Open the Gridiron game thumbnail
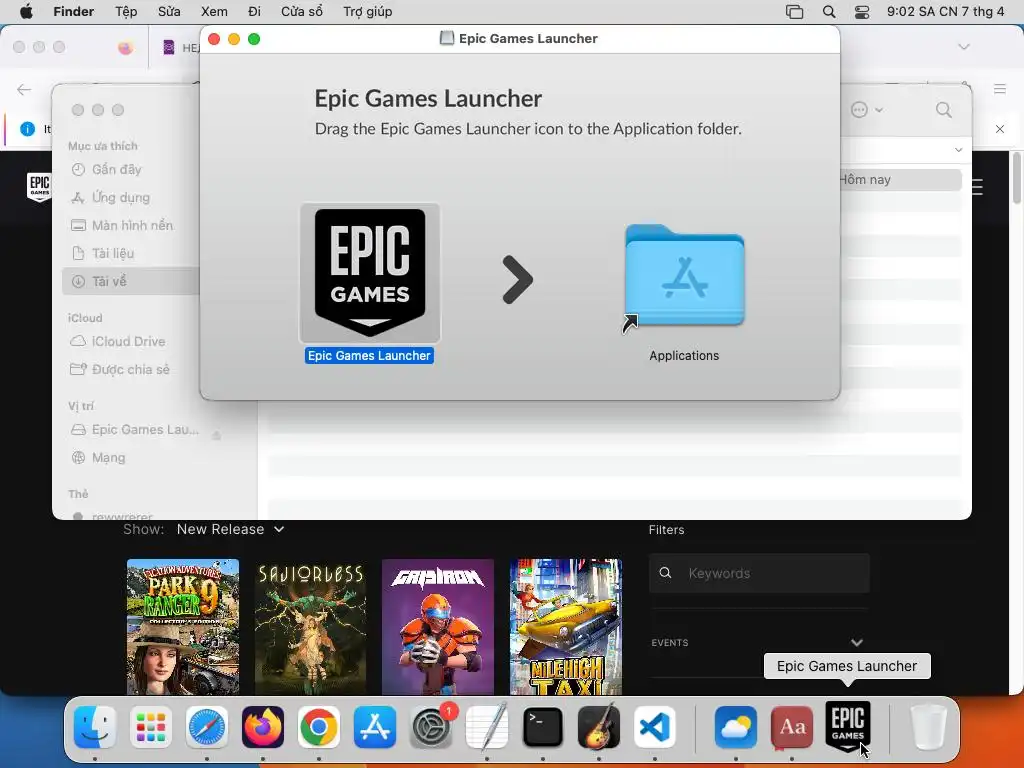This screenshot has height=768, width=1024. pos(438,626)
